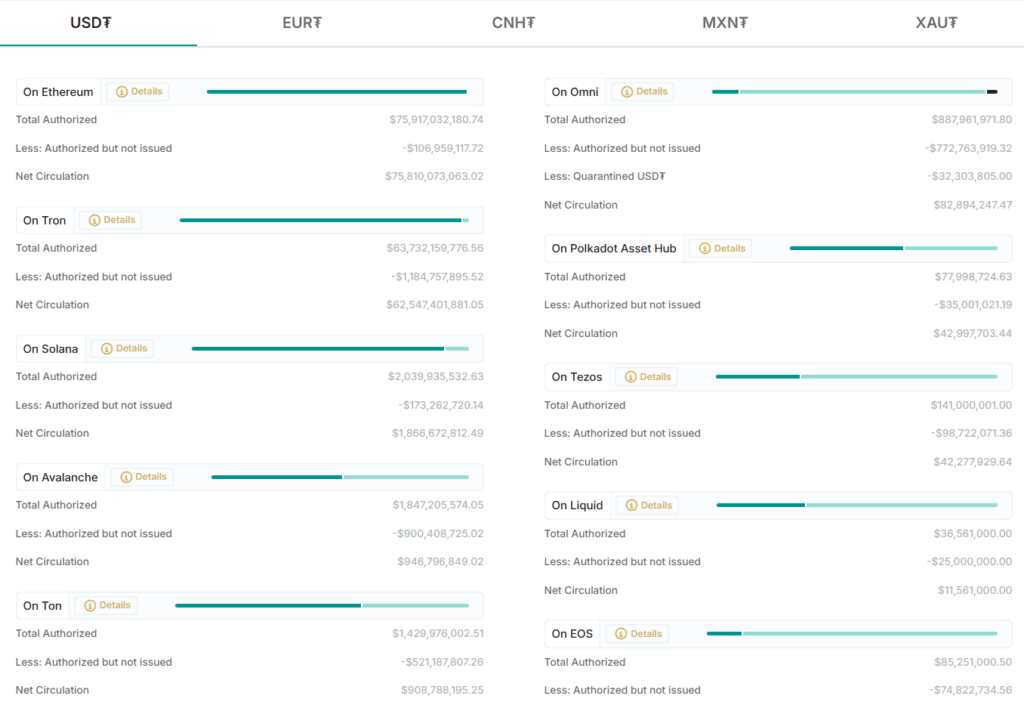
Task: Click the On Tezos chain label
Action: pos(577,377)
